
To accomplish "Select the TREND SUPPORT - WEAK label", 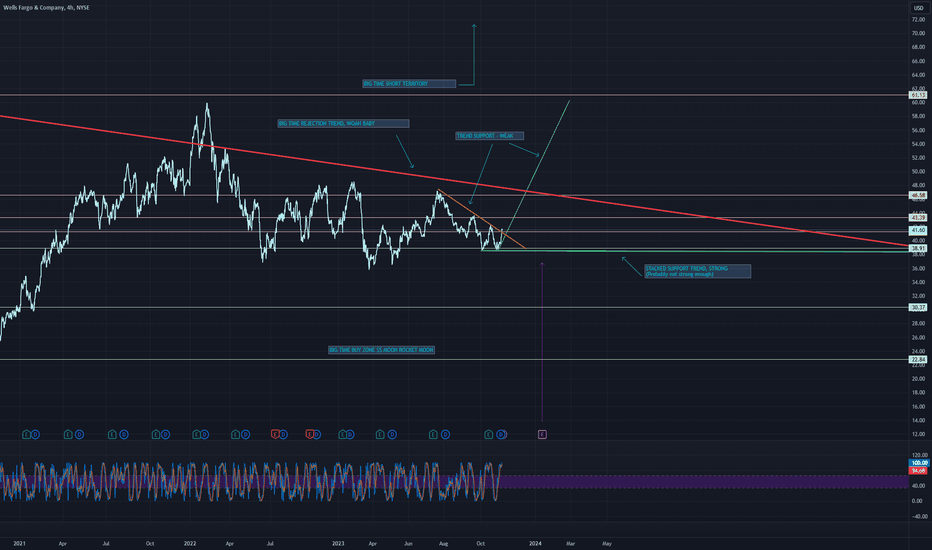I will click(489, 136).
